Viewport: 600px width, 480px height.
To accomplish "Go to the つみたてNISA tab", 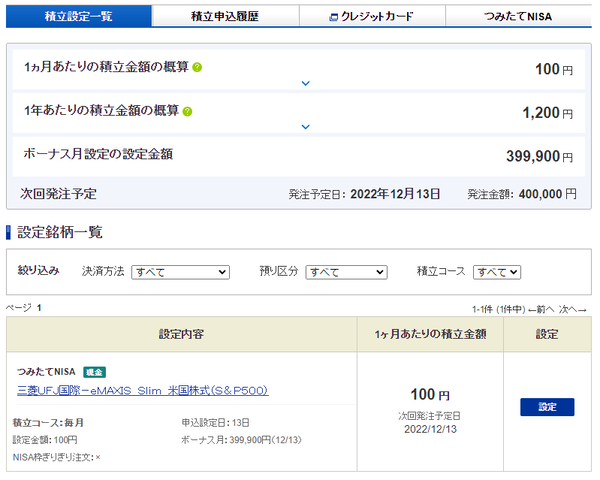I will click(x=518, y=16).
